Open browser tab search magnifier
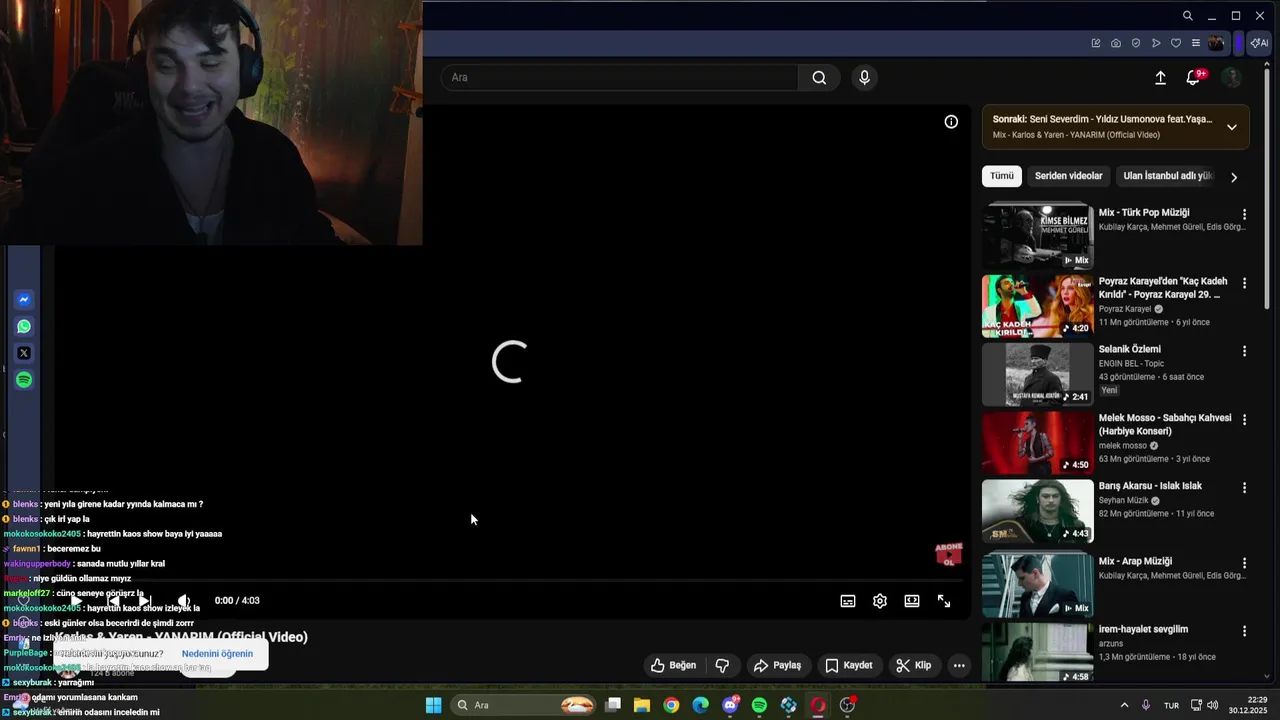This screenshot has height=720, width=1280. pos(1187,16)
